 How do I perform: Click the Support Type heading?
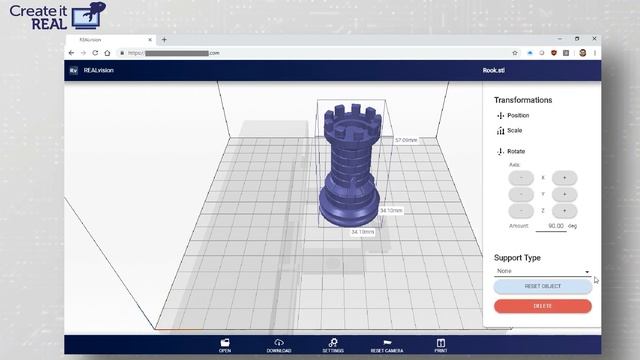click(x=517, y=258)
